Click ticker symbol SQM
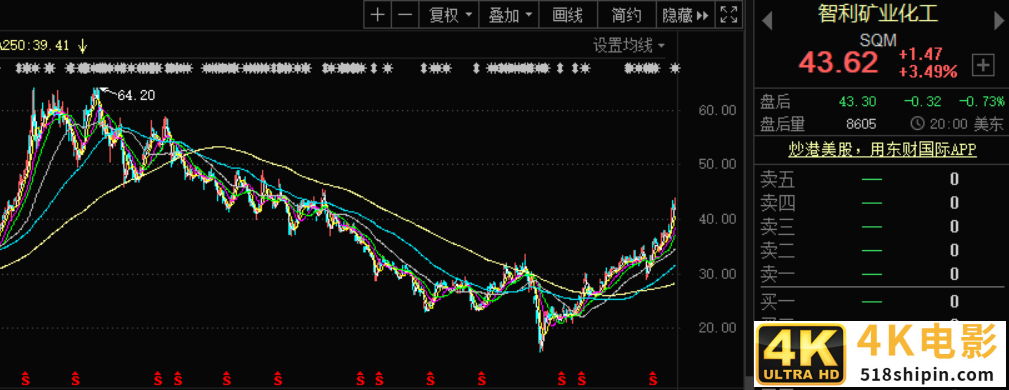This screenshot has height=390, width=1009. [878, 41]
